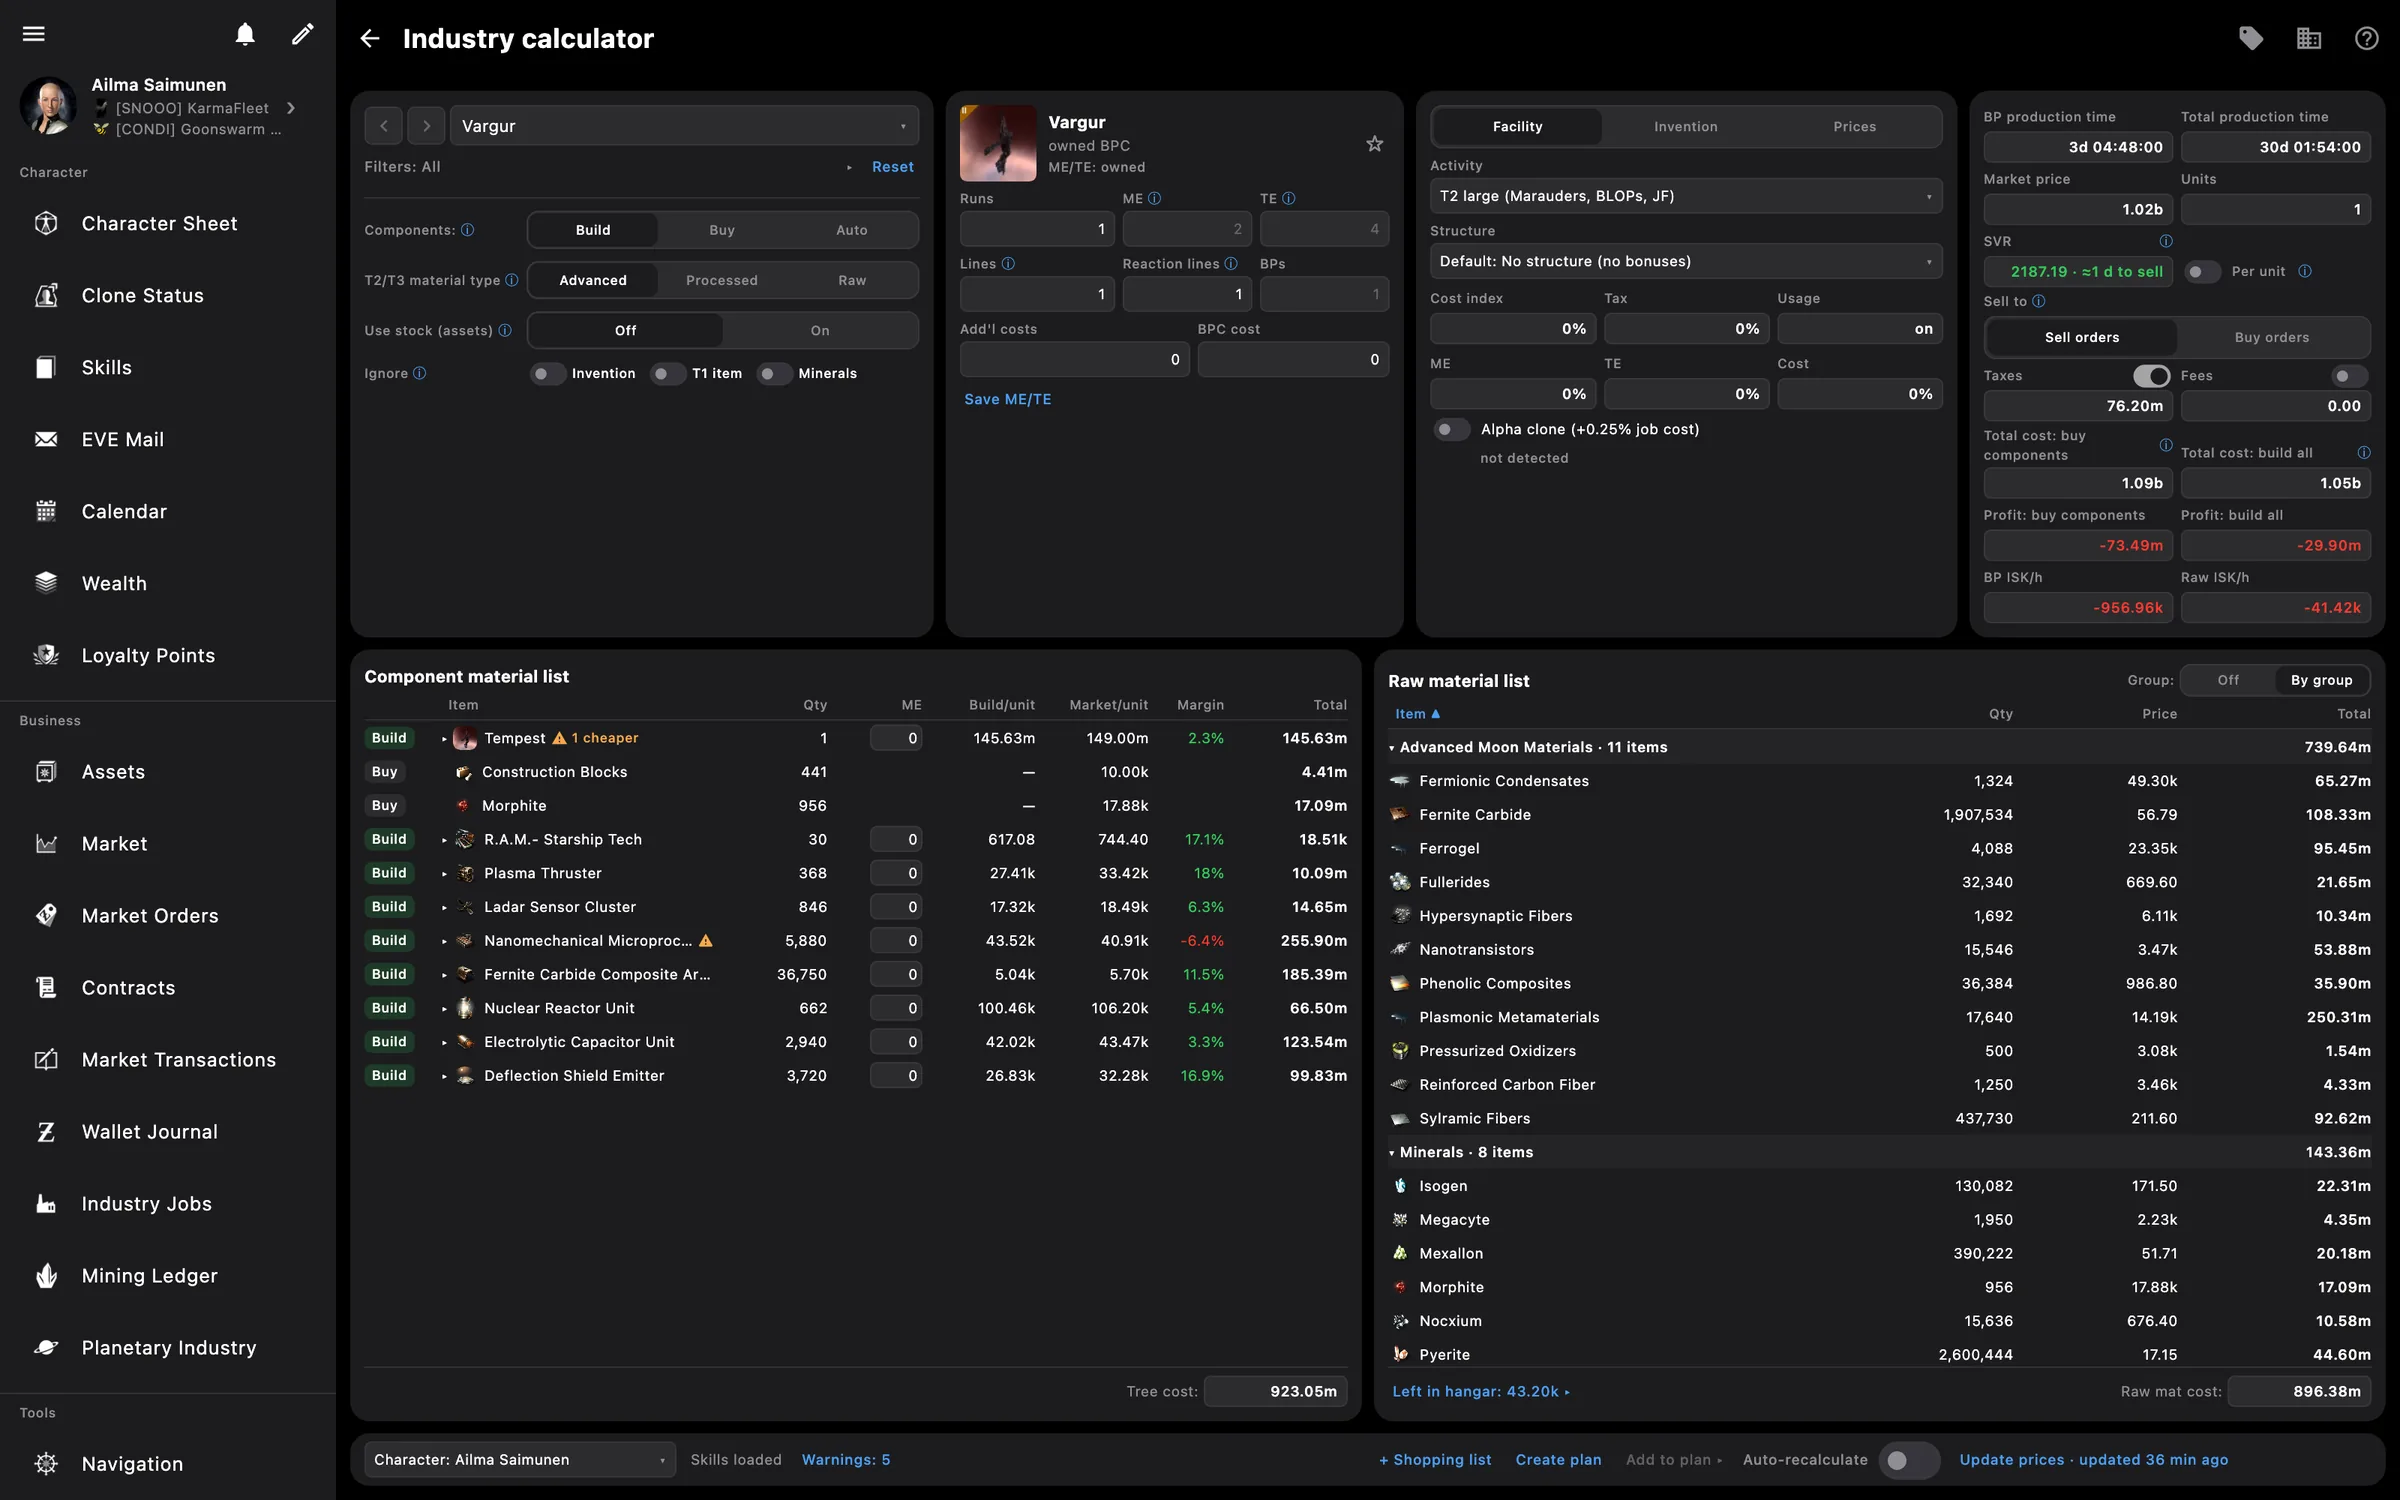2400x1500 pixels.
Task: Click Update prices link
Action: point(2093,1460)
